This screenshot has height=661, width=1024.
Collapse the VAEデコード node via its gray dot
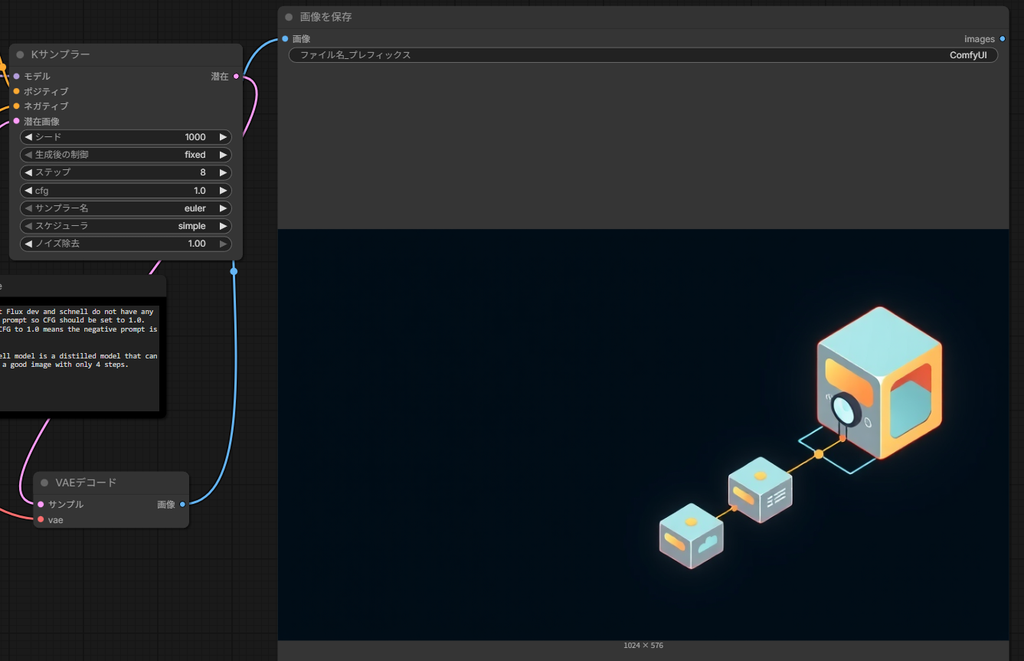click(x=44, y=483)
